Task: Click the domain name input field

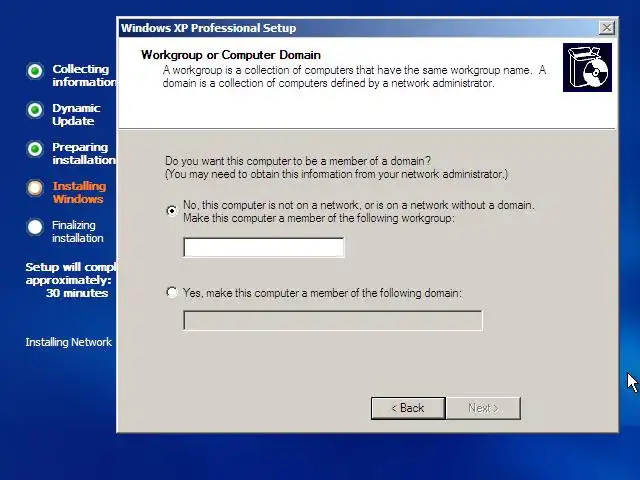Action: (333, 320)
